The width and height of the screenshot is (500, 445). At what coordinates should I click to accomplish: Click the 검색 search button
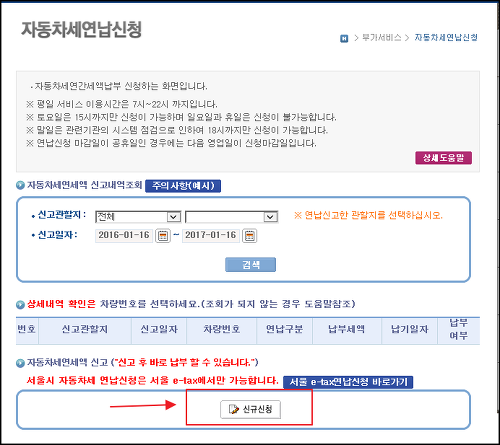(250, 265)
